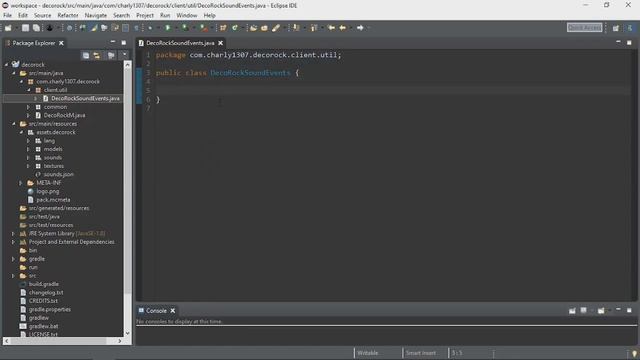640x360 pixels.
Task: Go to Last Edit Location arrow
Action: click(x=331, y=28)
